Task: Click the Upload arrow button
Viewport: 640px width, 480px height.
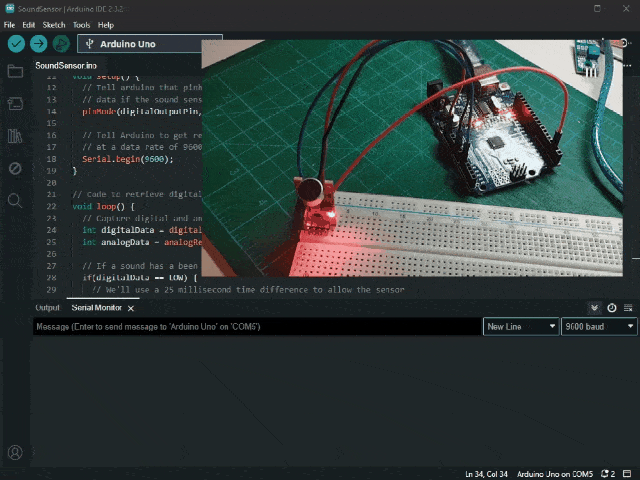Action: coord(38,44)
